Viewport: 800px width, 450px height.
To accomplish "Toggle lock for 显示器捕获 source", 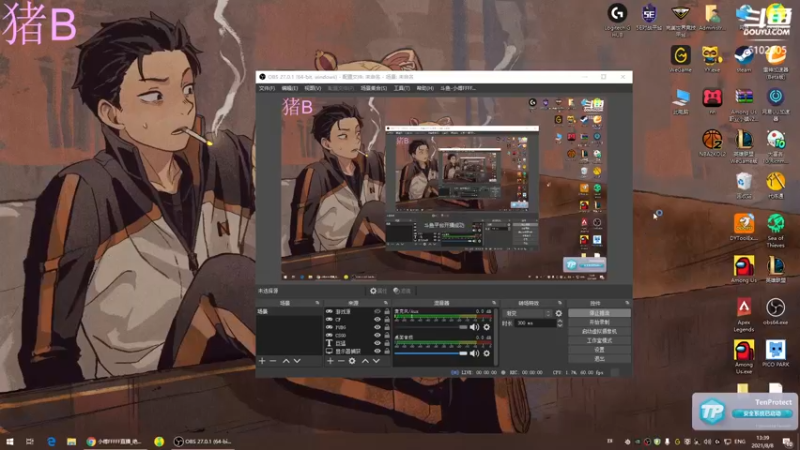I will (387, 351).
